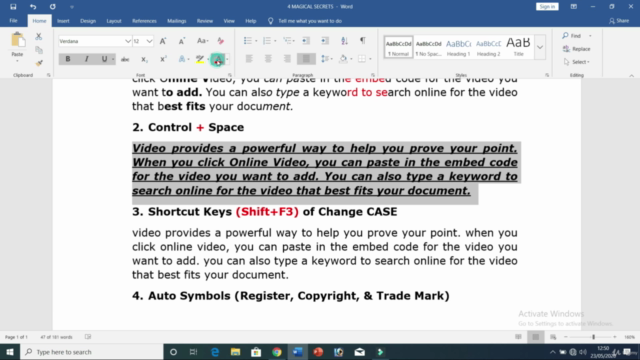Collapse the ribbon
The image size is (640, 360).
pos(631,76)
